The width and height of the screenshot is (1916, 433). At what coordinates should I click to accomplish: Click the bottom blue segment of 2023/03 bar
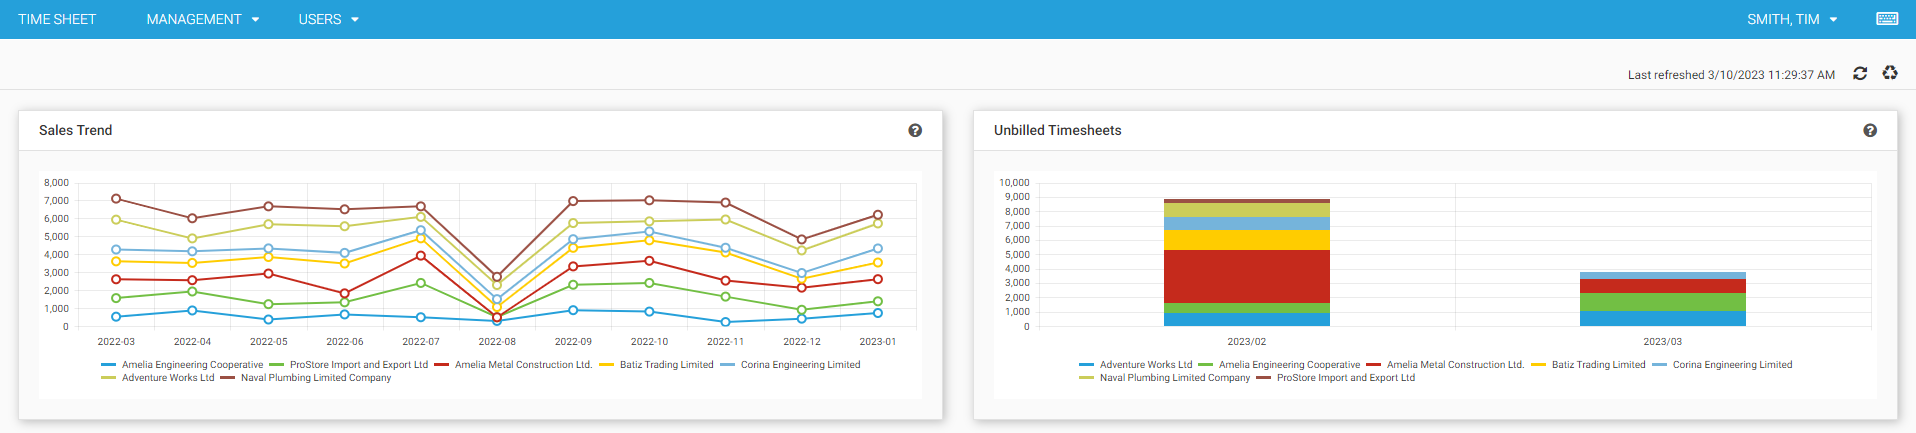click(1663, 319)
